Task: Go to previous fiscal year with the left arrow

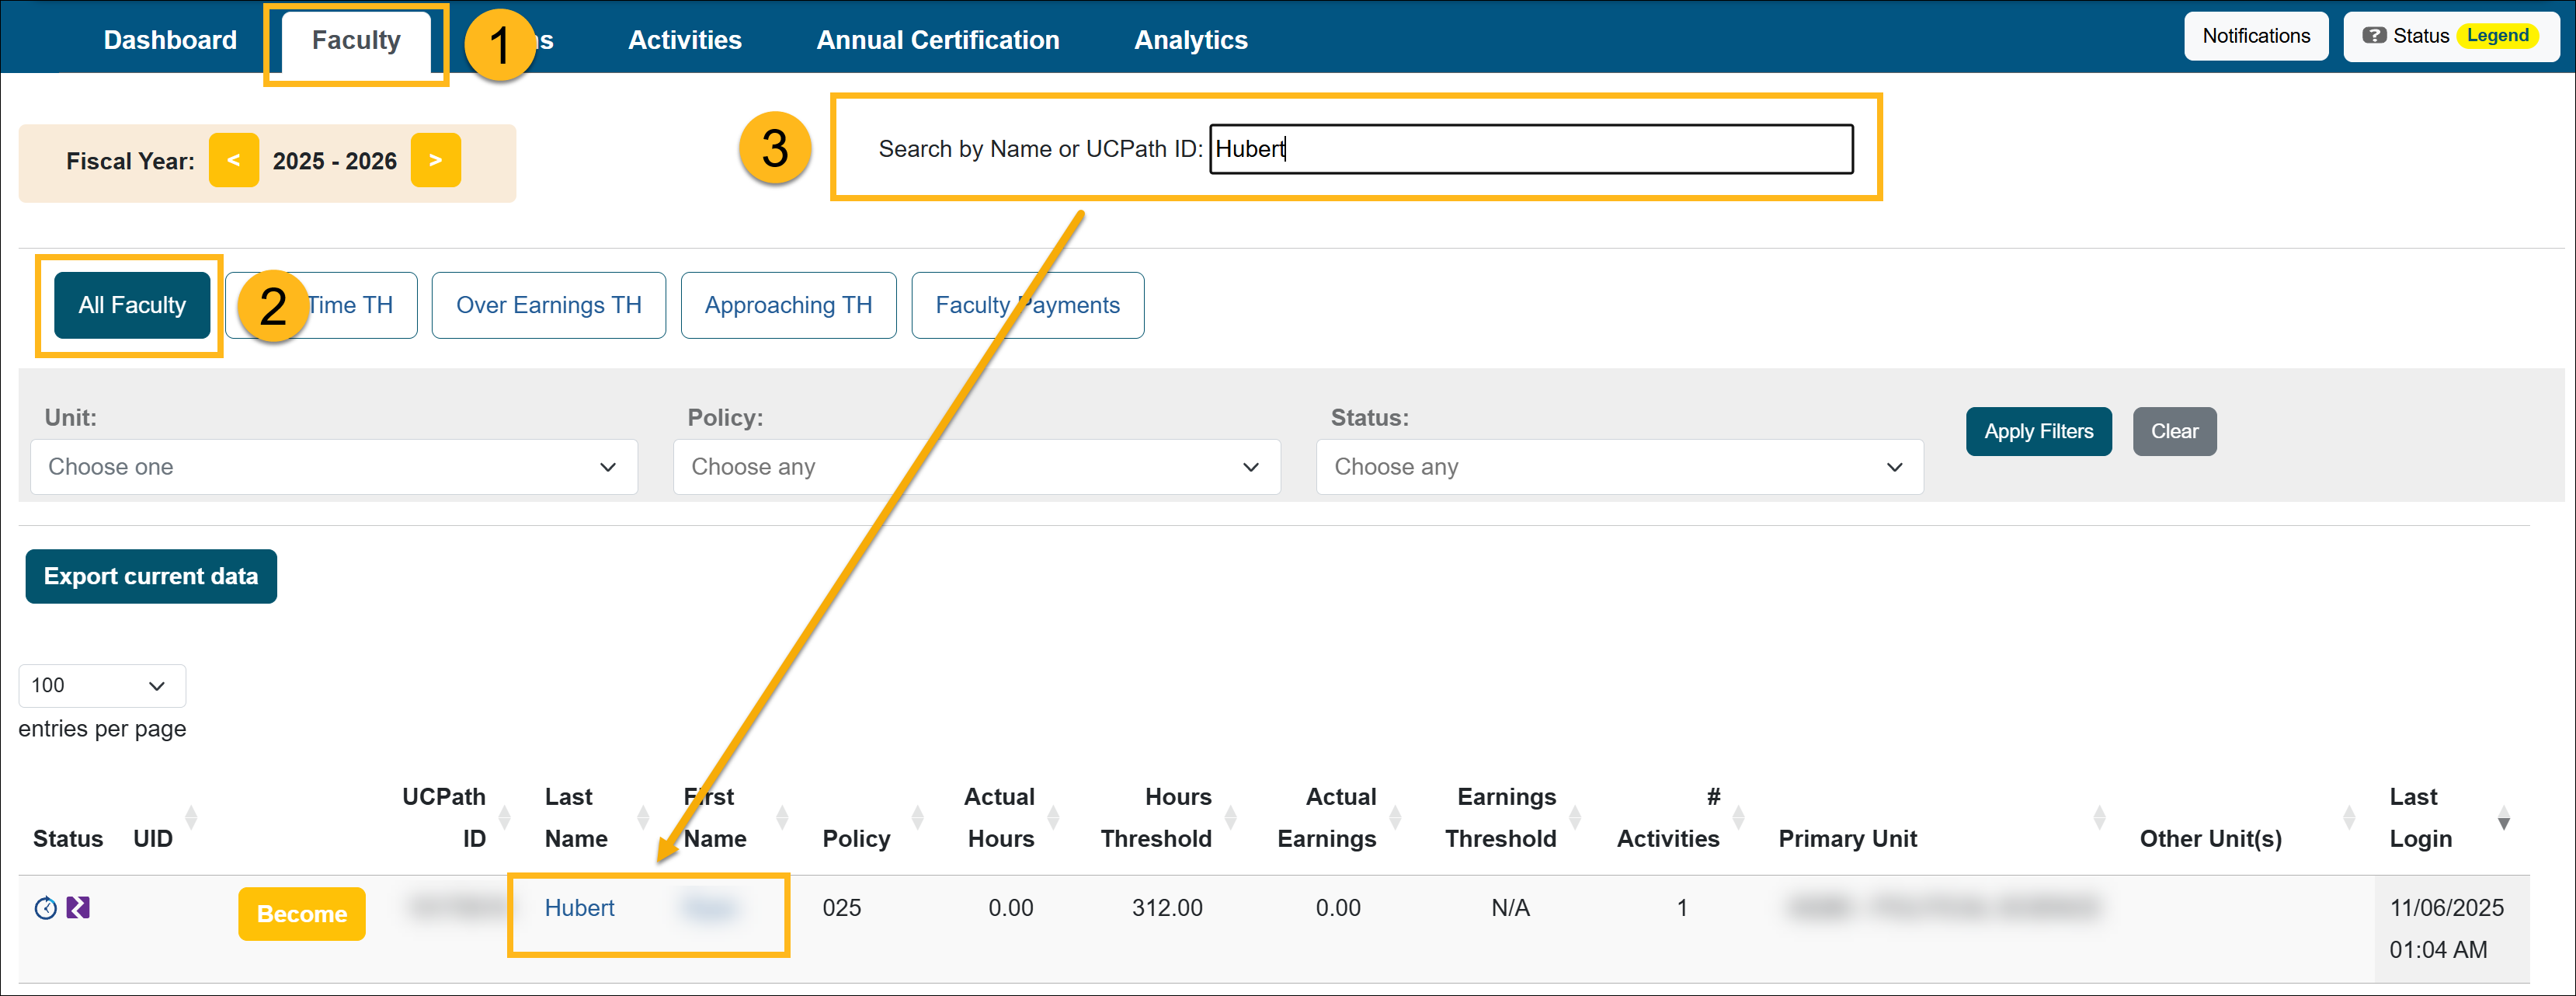Action: pos(233,160)
